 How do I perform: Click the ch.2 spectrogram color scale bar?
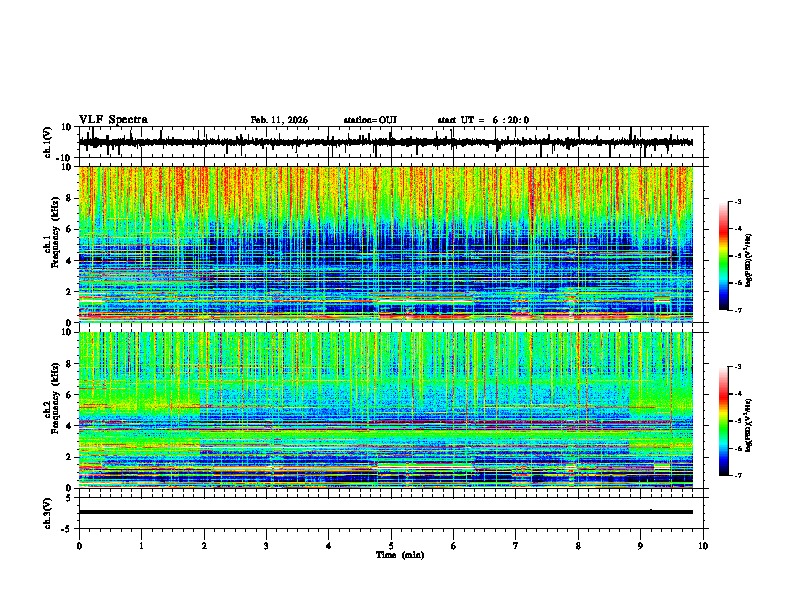pos(724,421)
